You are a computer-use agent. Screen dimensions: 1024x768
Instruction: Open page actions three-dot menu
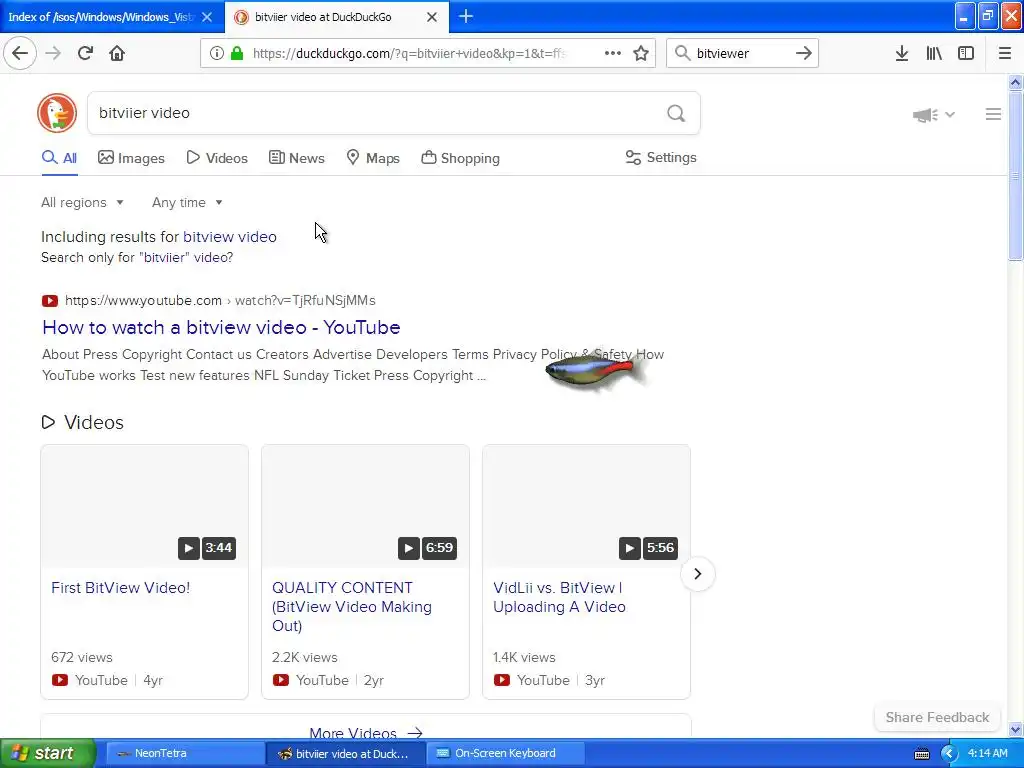click(x=613, y=53)
